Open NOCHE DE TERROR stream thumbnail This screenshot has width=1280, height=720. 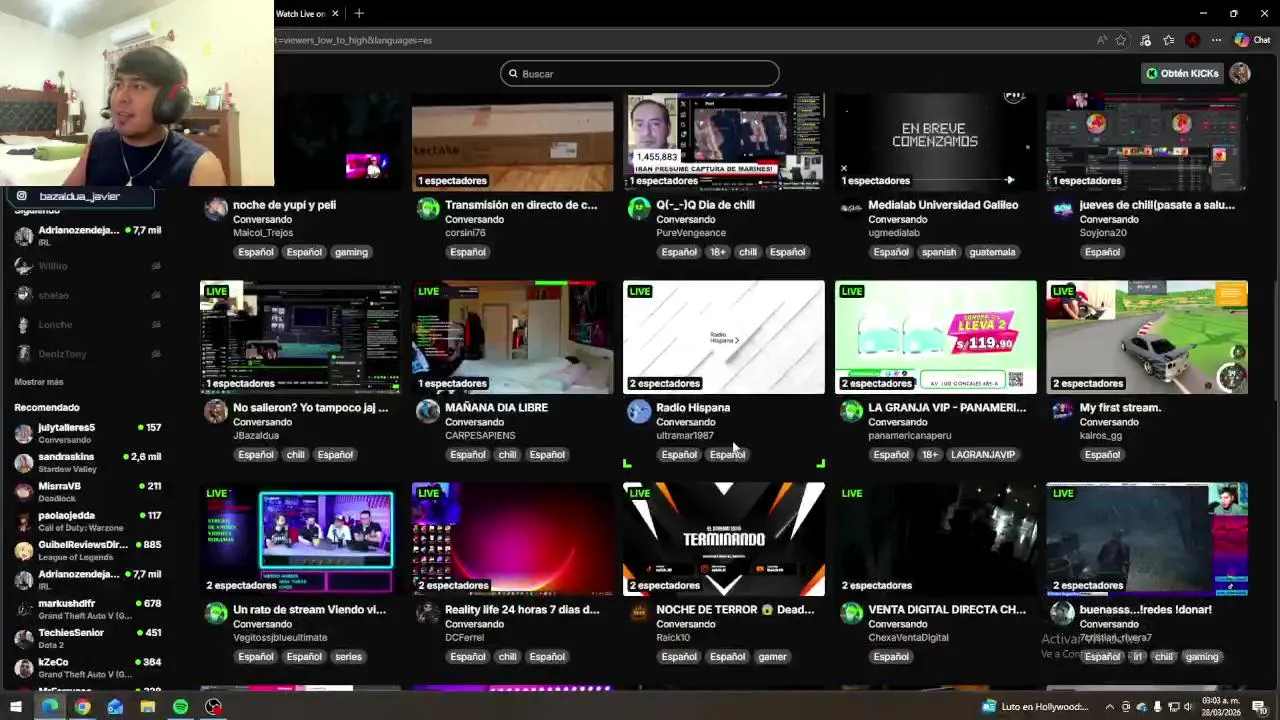pos(724,539)
